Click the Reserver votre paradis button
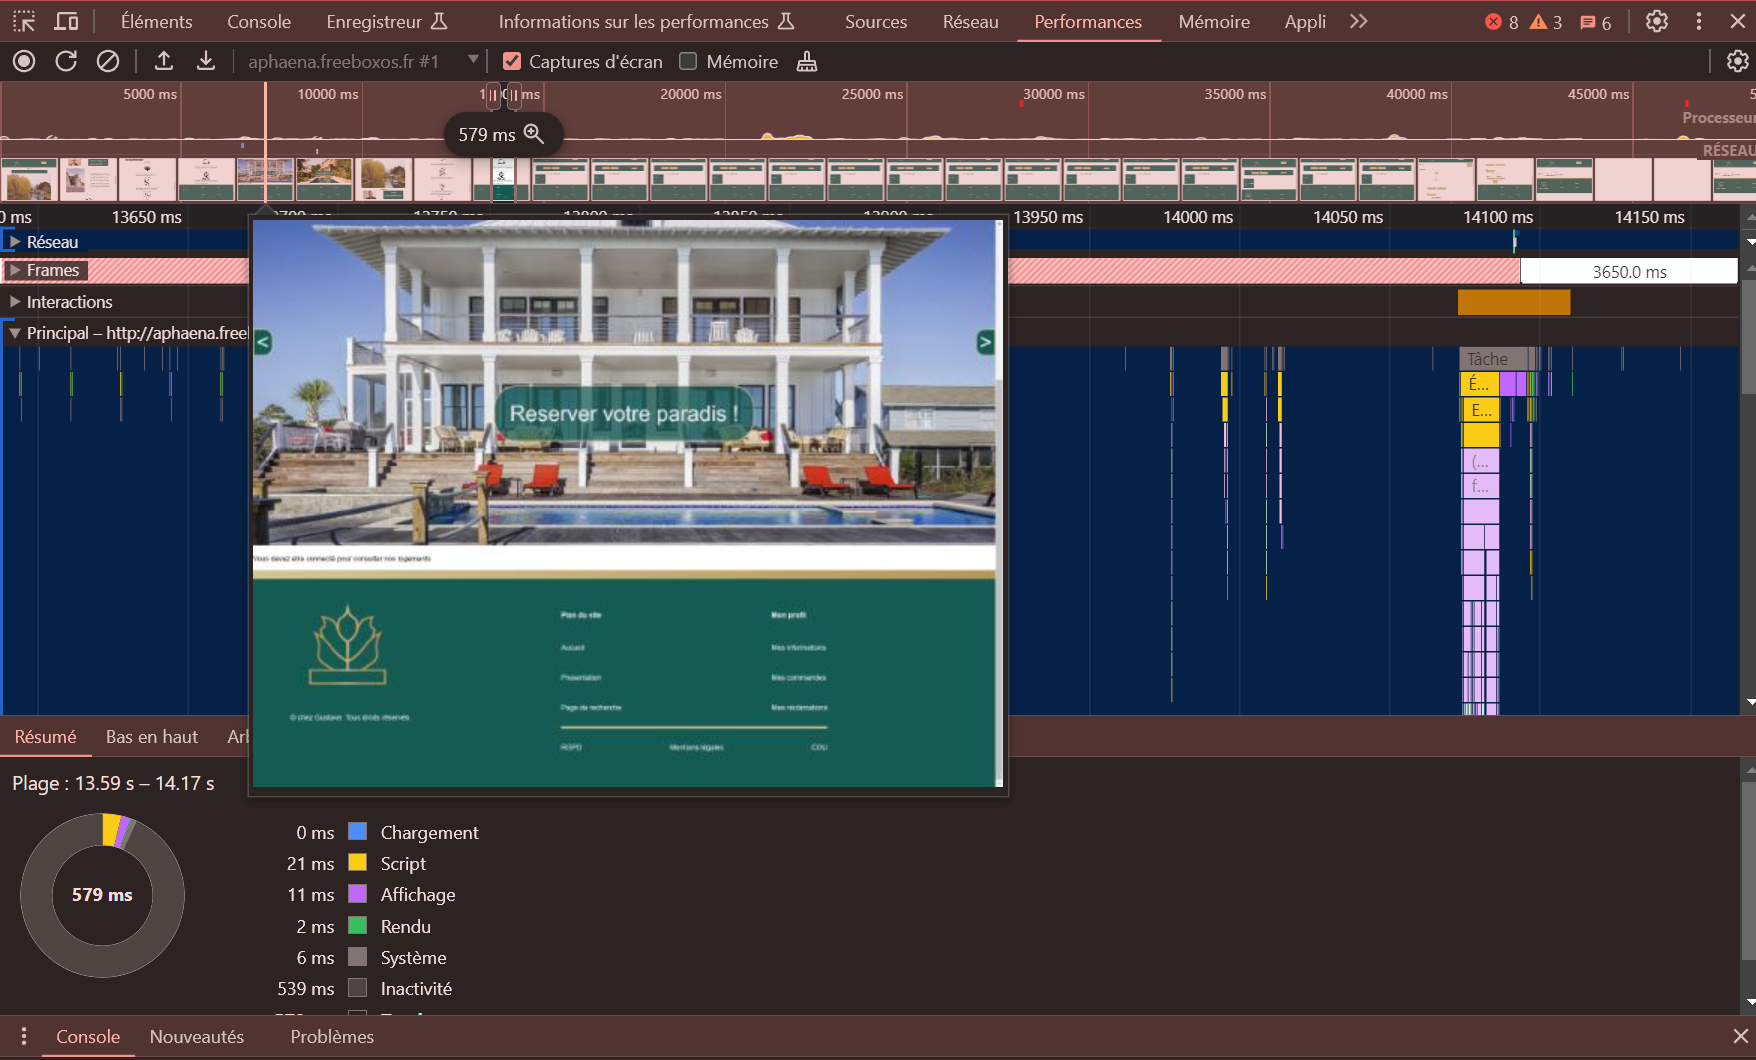This screenshot has width=1756, height=1060. click(x=624, y=414)
